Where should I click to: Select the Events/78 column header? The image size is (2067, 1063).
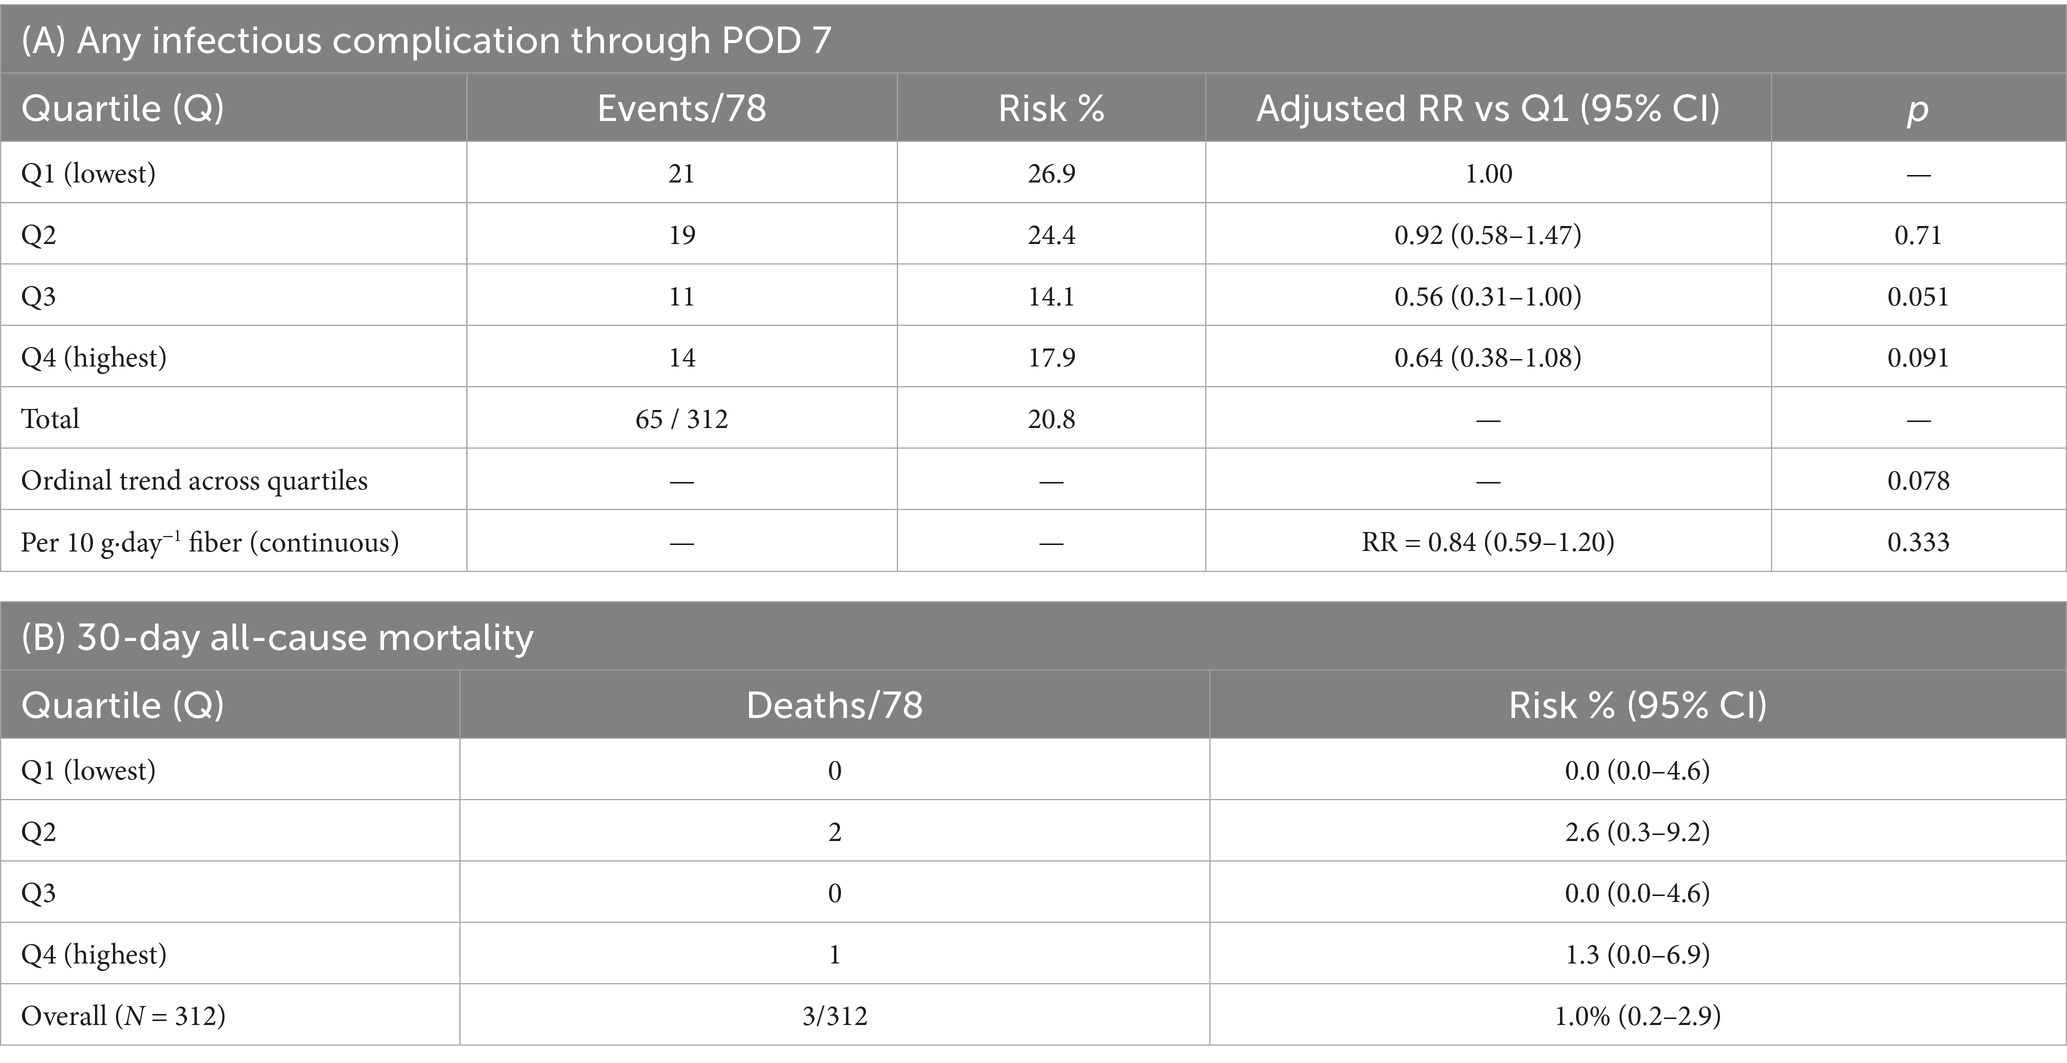(x=681, y=108)
